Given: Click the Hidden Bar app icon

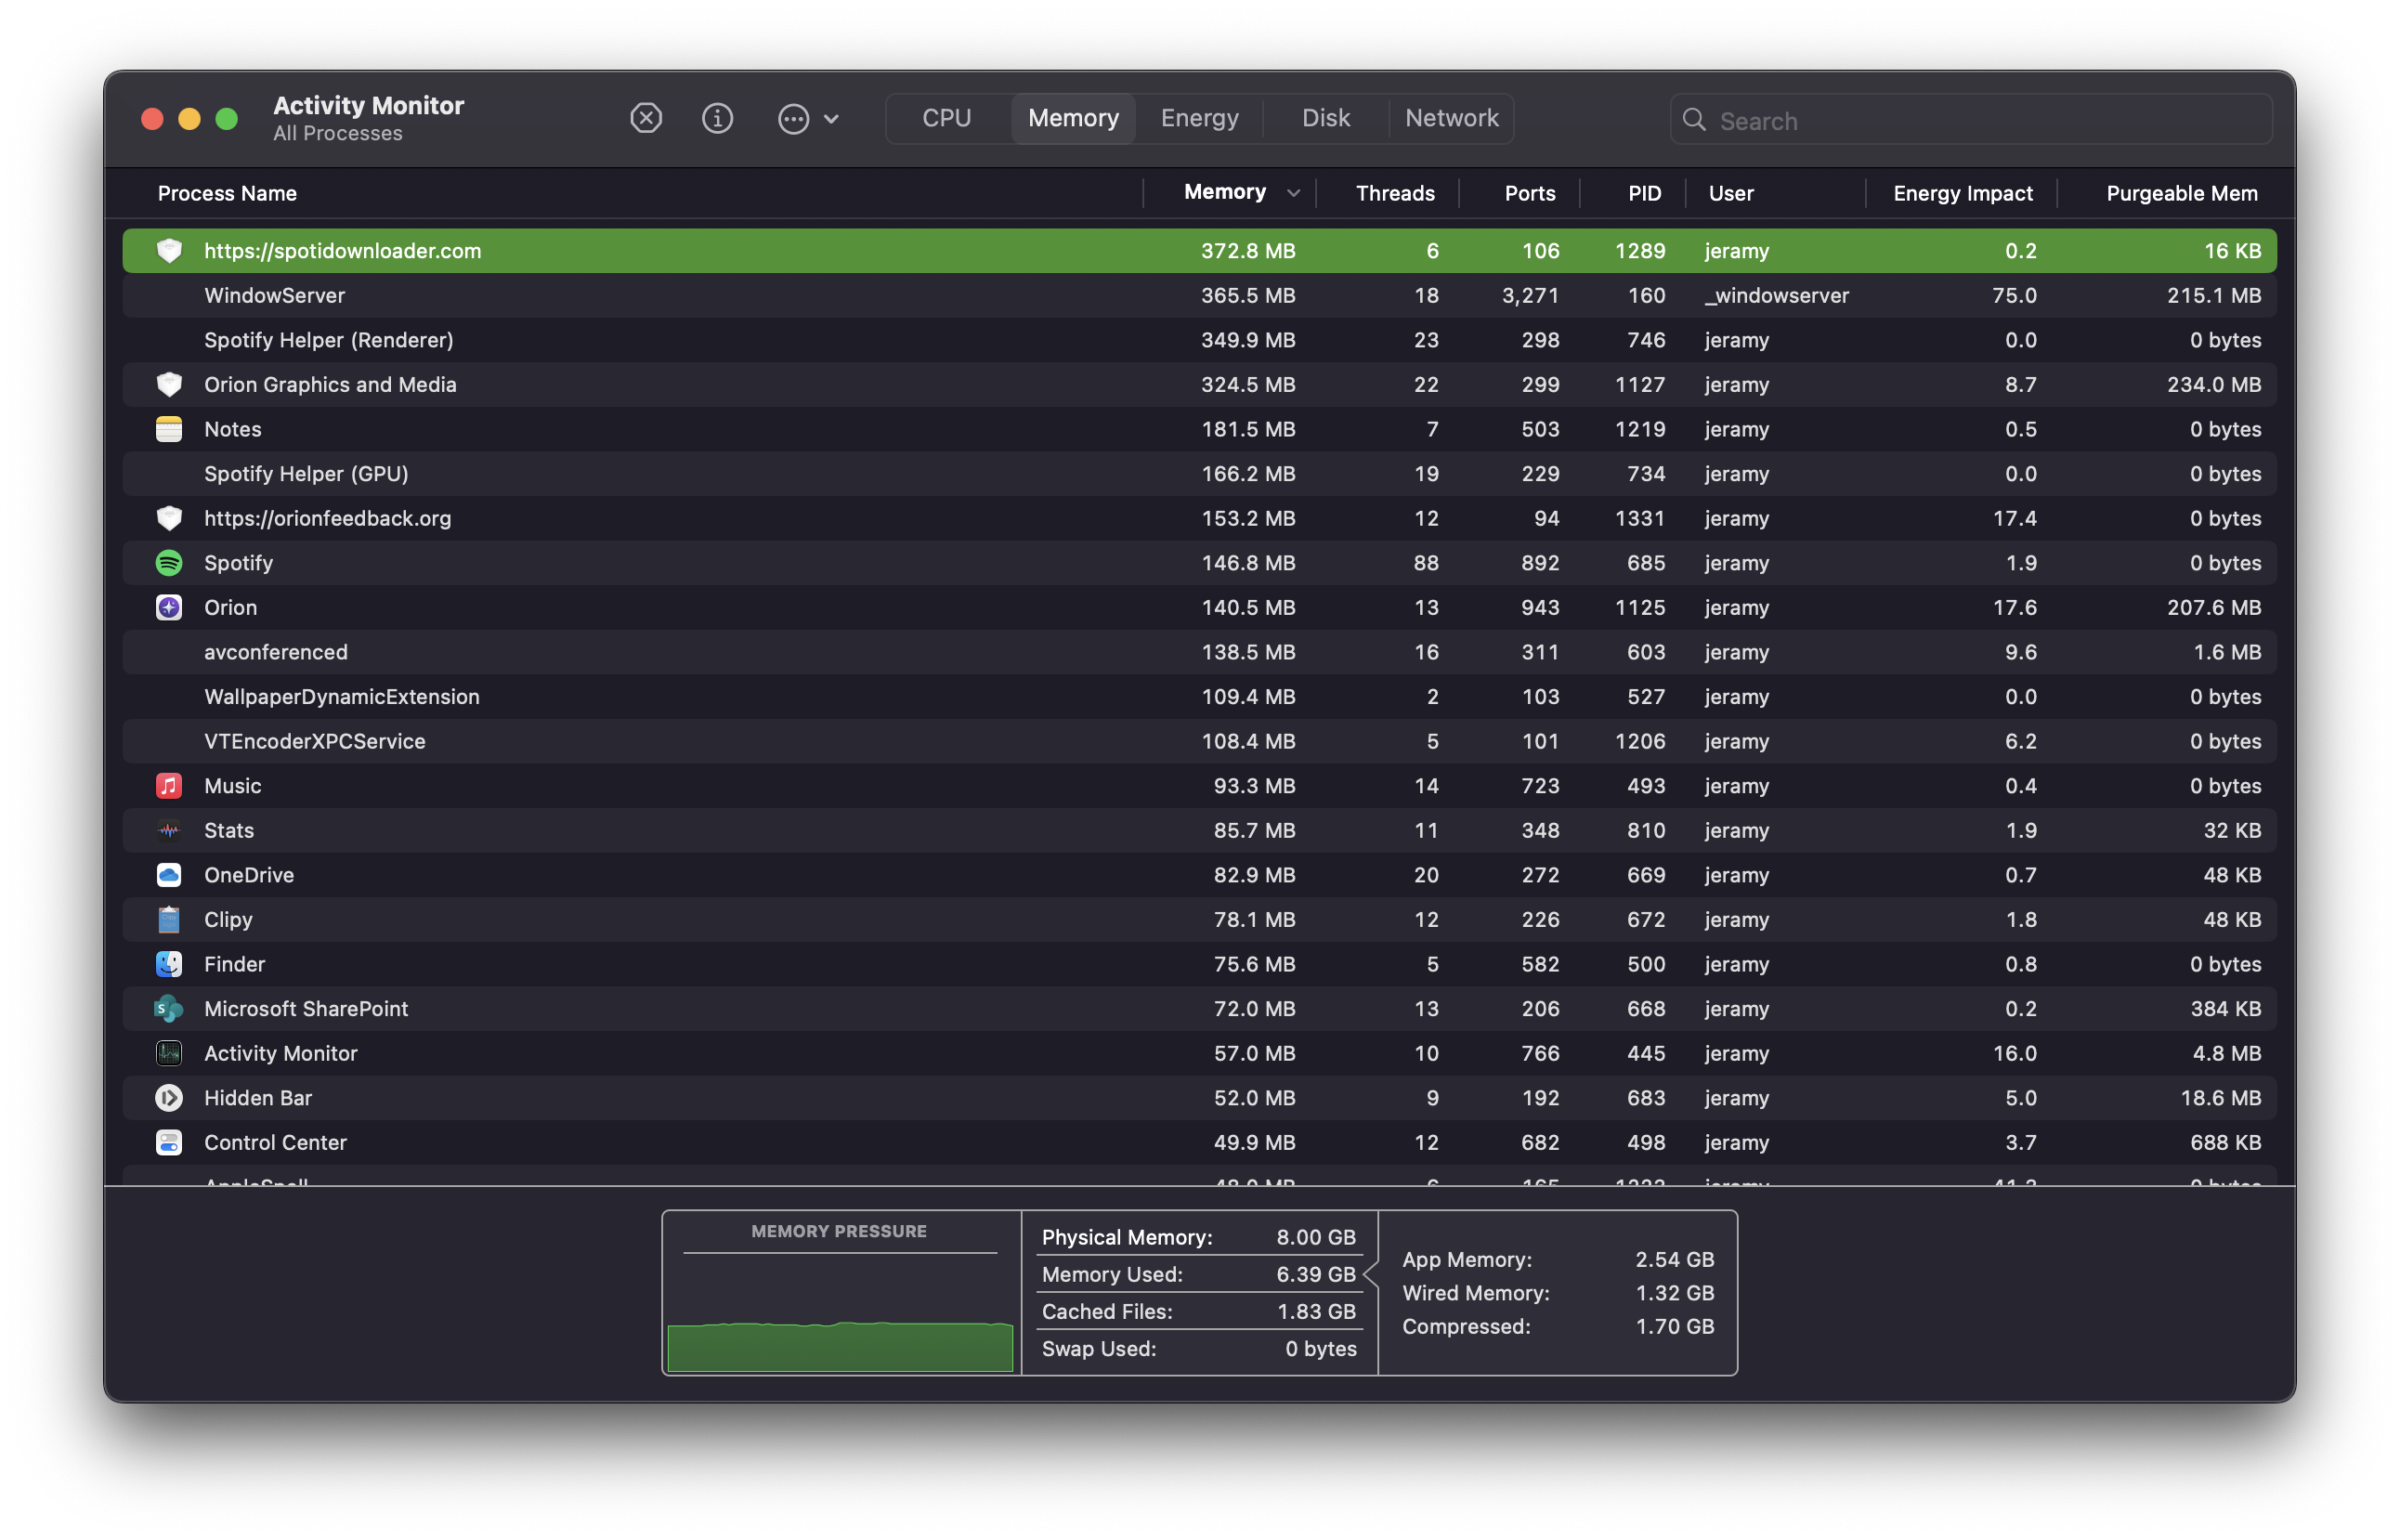Looking at the screenshot, I should pyautogui.click(x=169, y=1098).
